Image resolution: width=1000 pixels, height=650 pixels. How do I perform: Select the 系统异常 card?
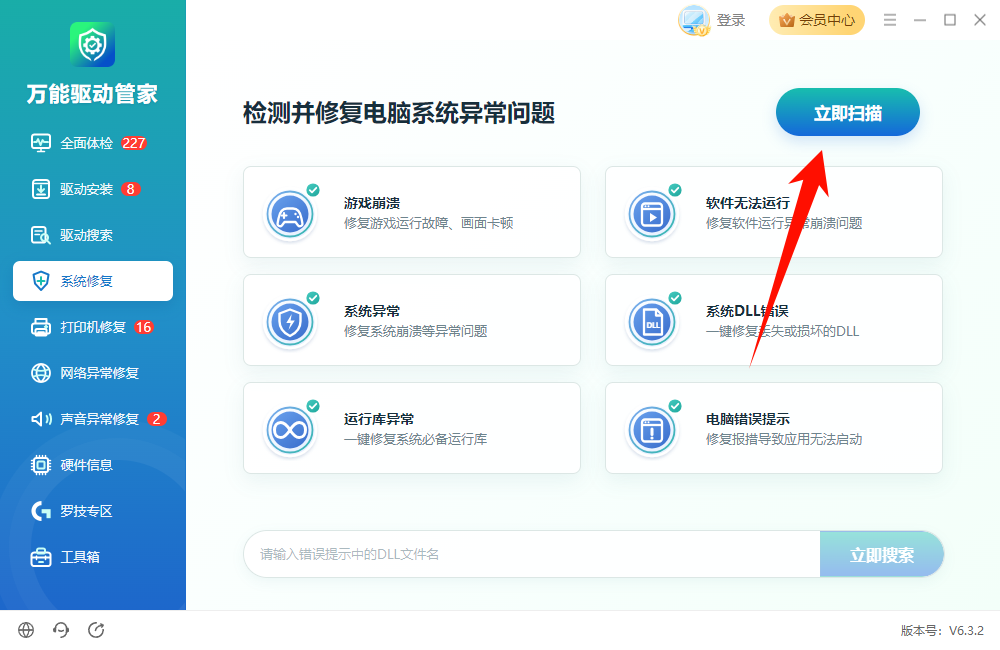[x=412, y=320]
